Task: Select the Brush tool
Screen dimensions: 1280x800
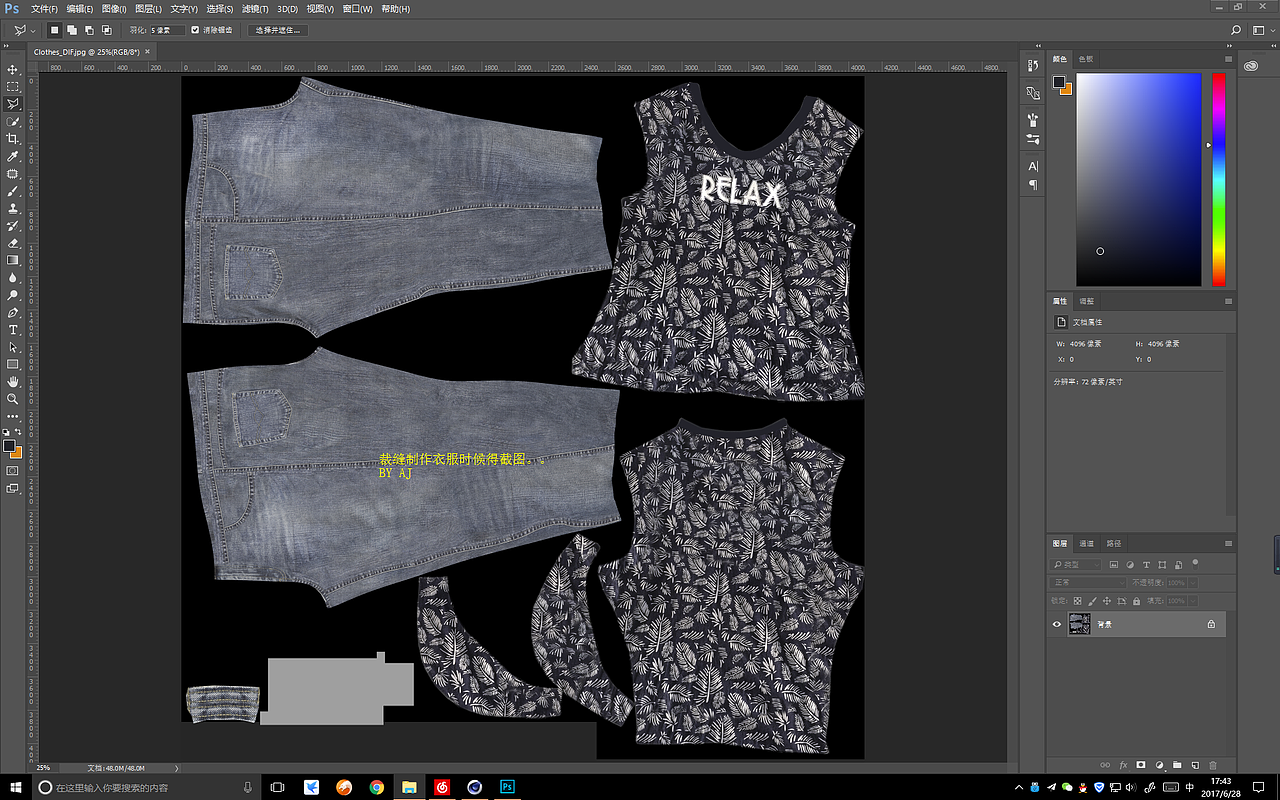Action: tap(13, 191)
